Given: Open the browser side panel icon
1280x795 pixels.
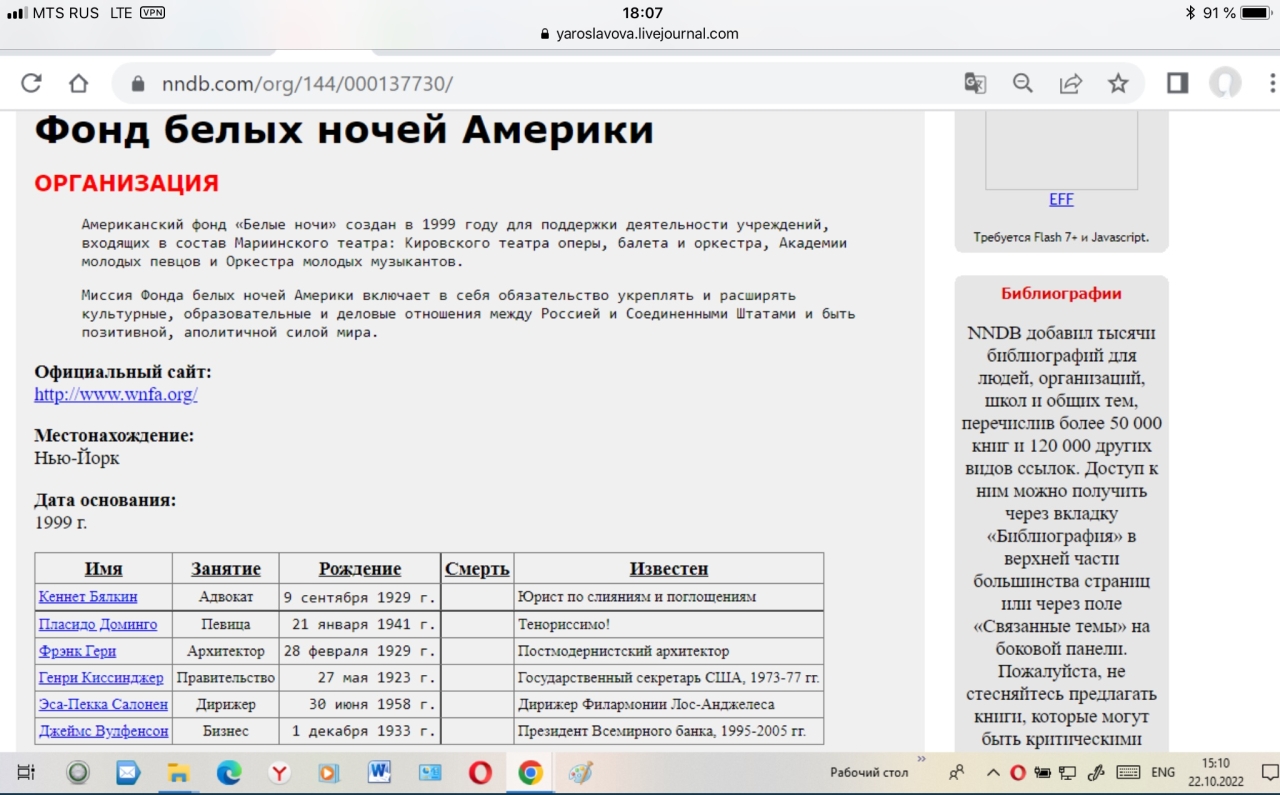Looking at the screenshot, I should tap(1177, 83).
